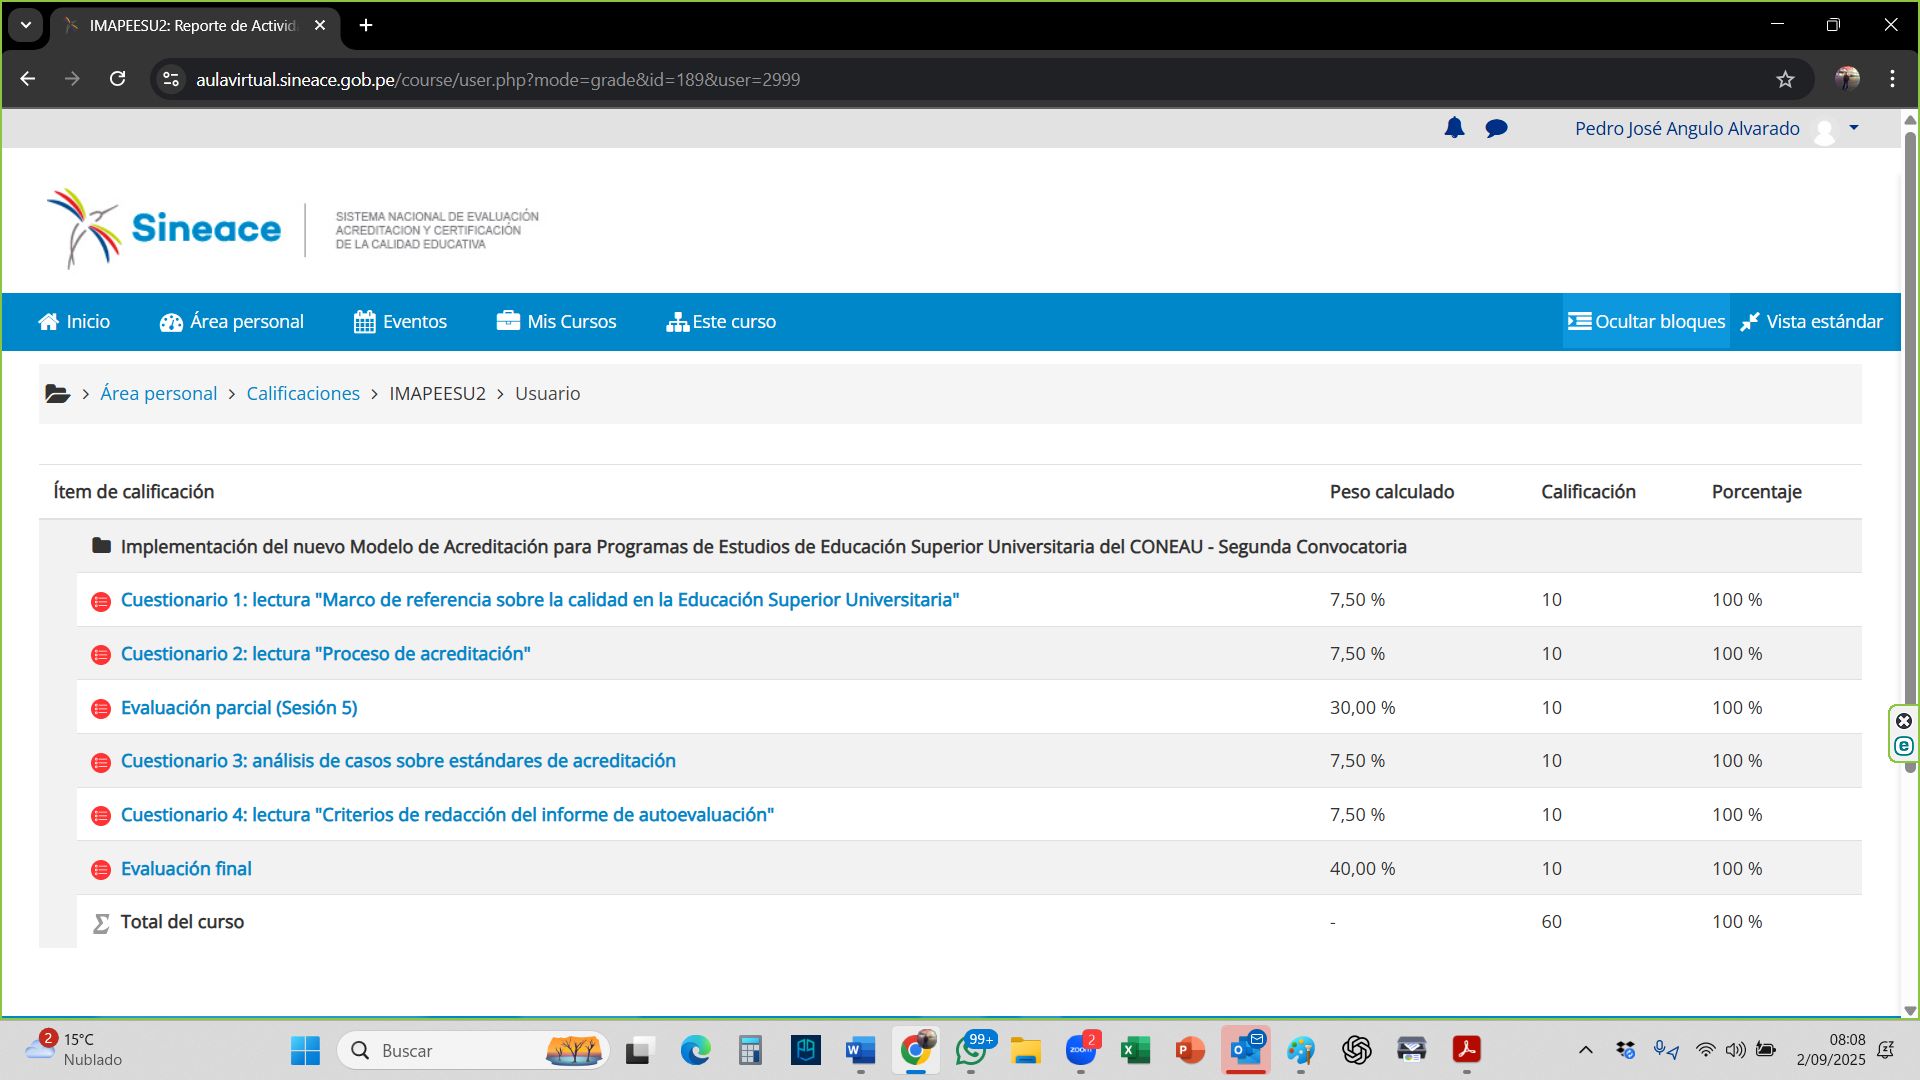Click the notifications bell icon
This screenshot has height=1080, width=1920.
pyautogui.click(x=1454, y=128)
